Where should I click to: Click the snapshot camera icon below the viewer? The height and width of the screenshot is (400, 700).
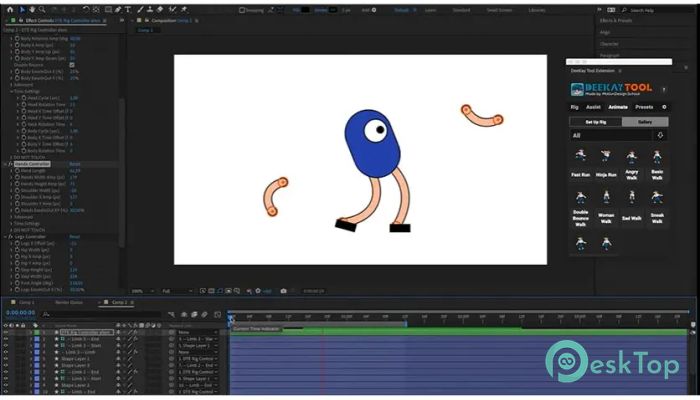[x=283, y=291]
